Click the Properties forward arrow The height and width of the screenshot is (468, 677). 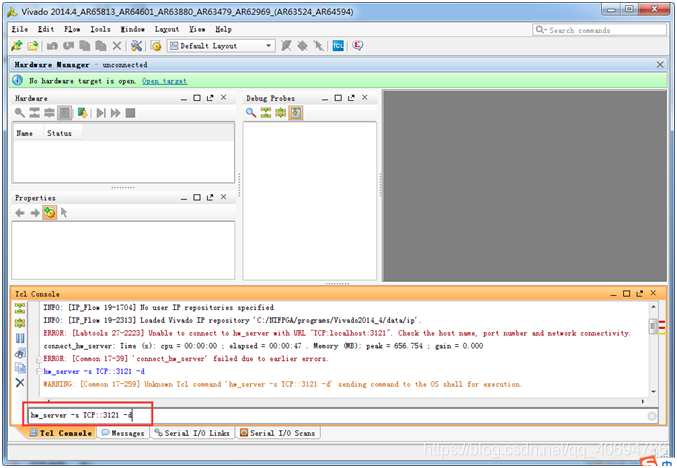(x=35, y=213)
